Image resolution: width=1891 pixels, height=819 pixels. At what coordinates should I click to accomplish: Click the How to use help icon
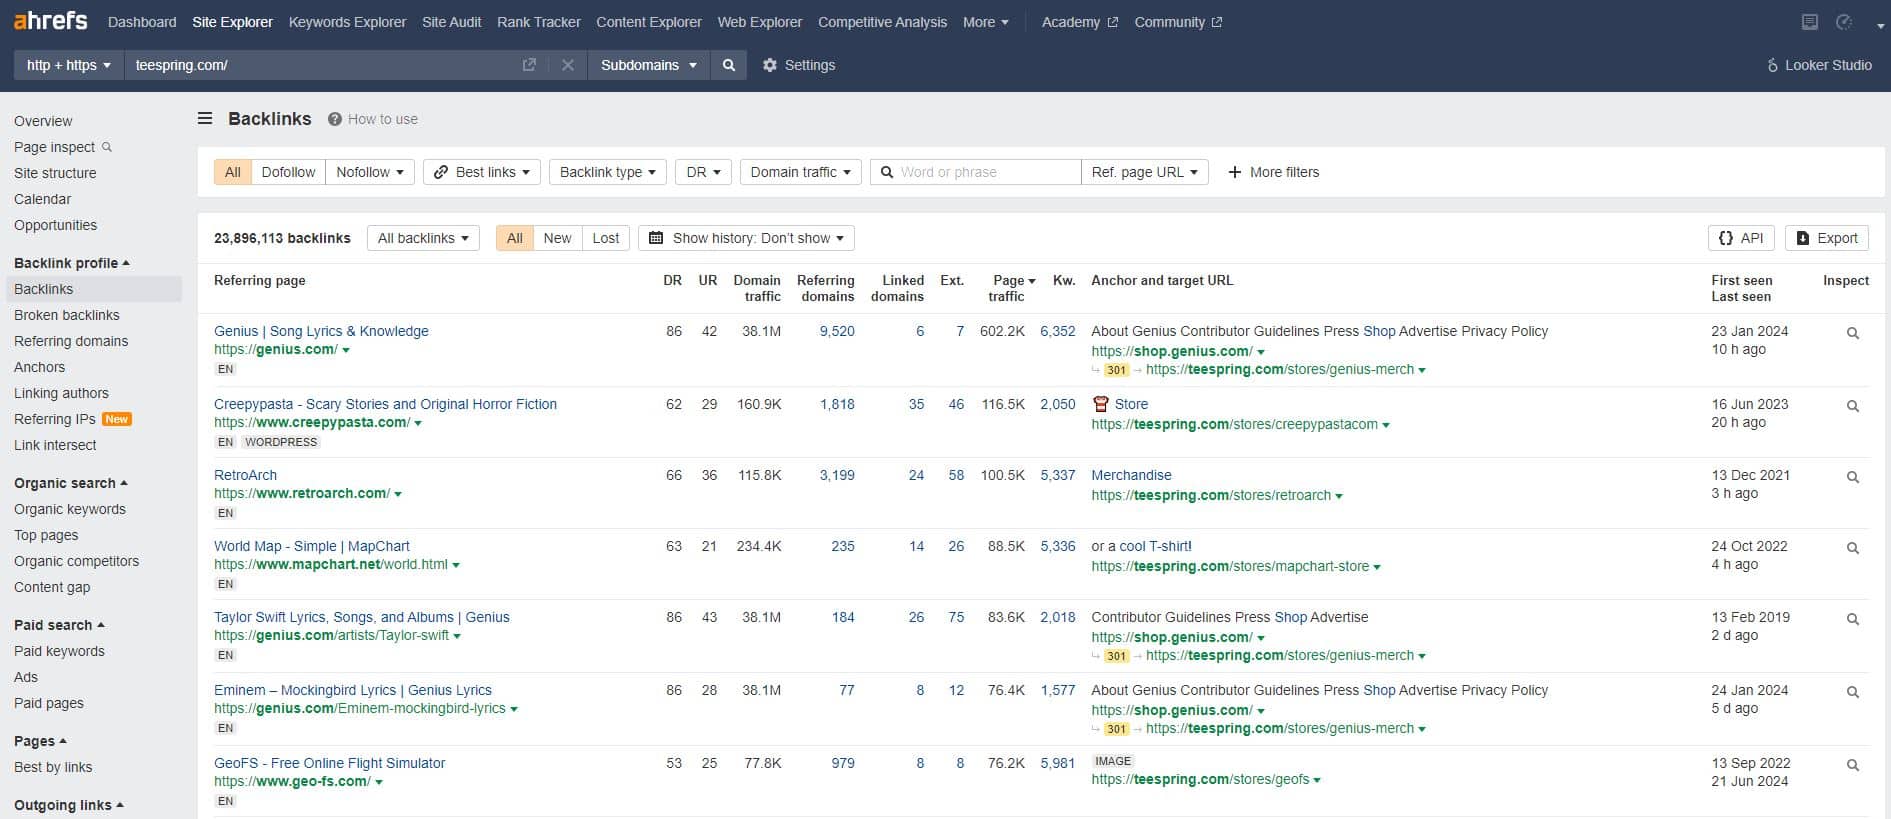click(334, 119)
